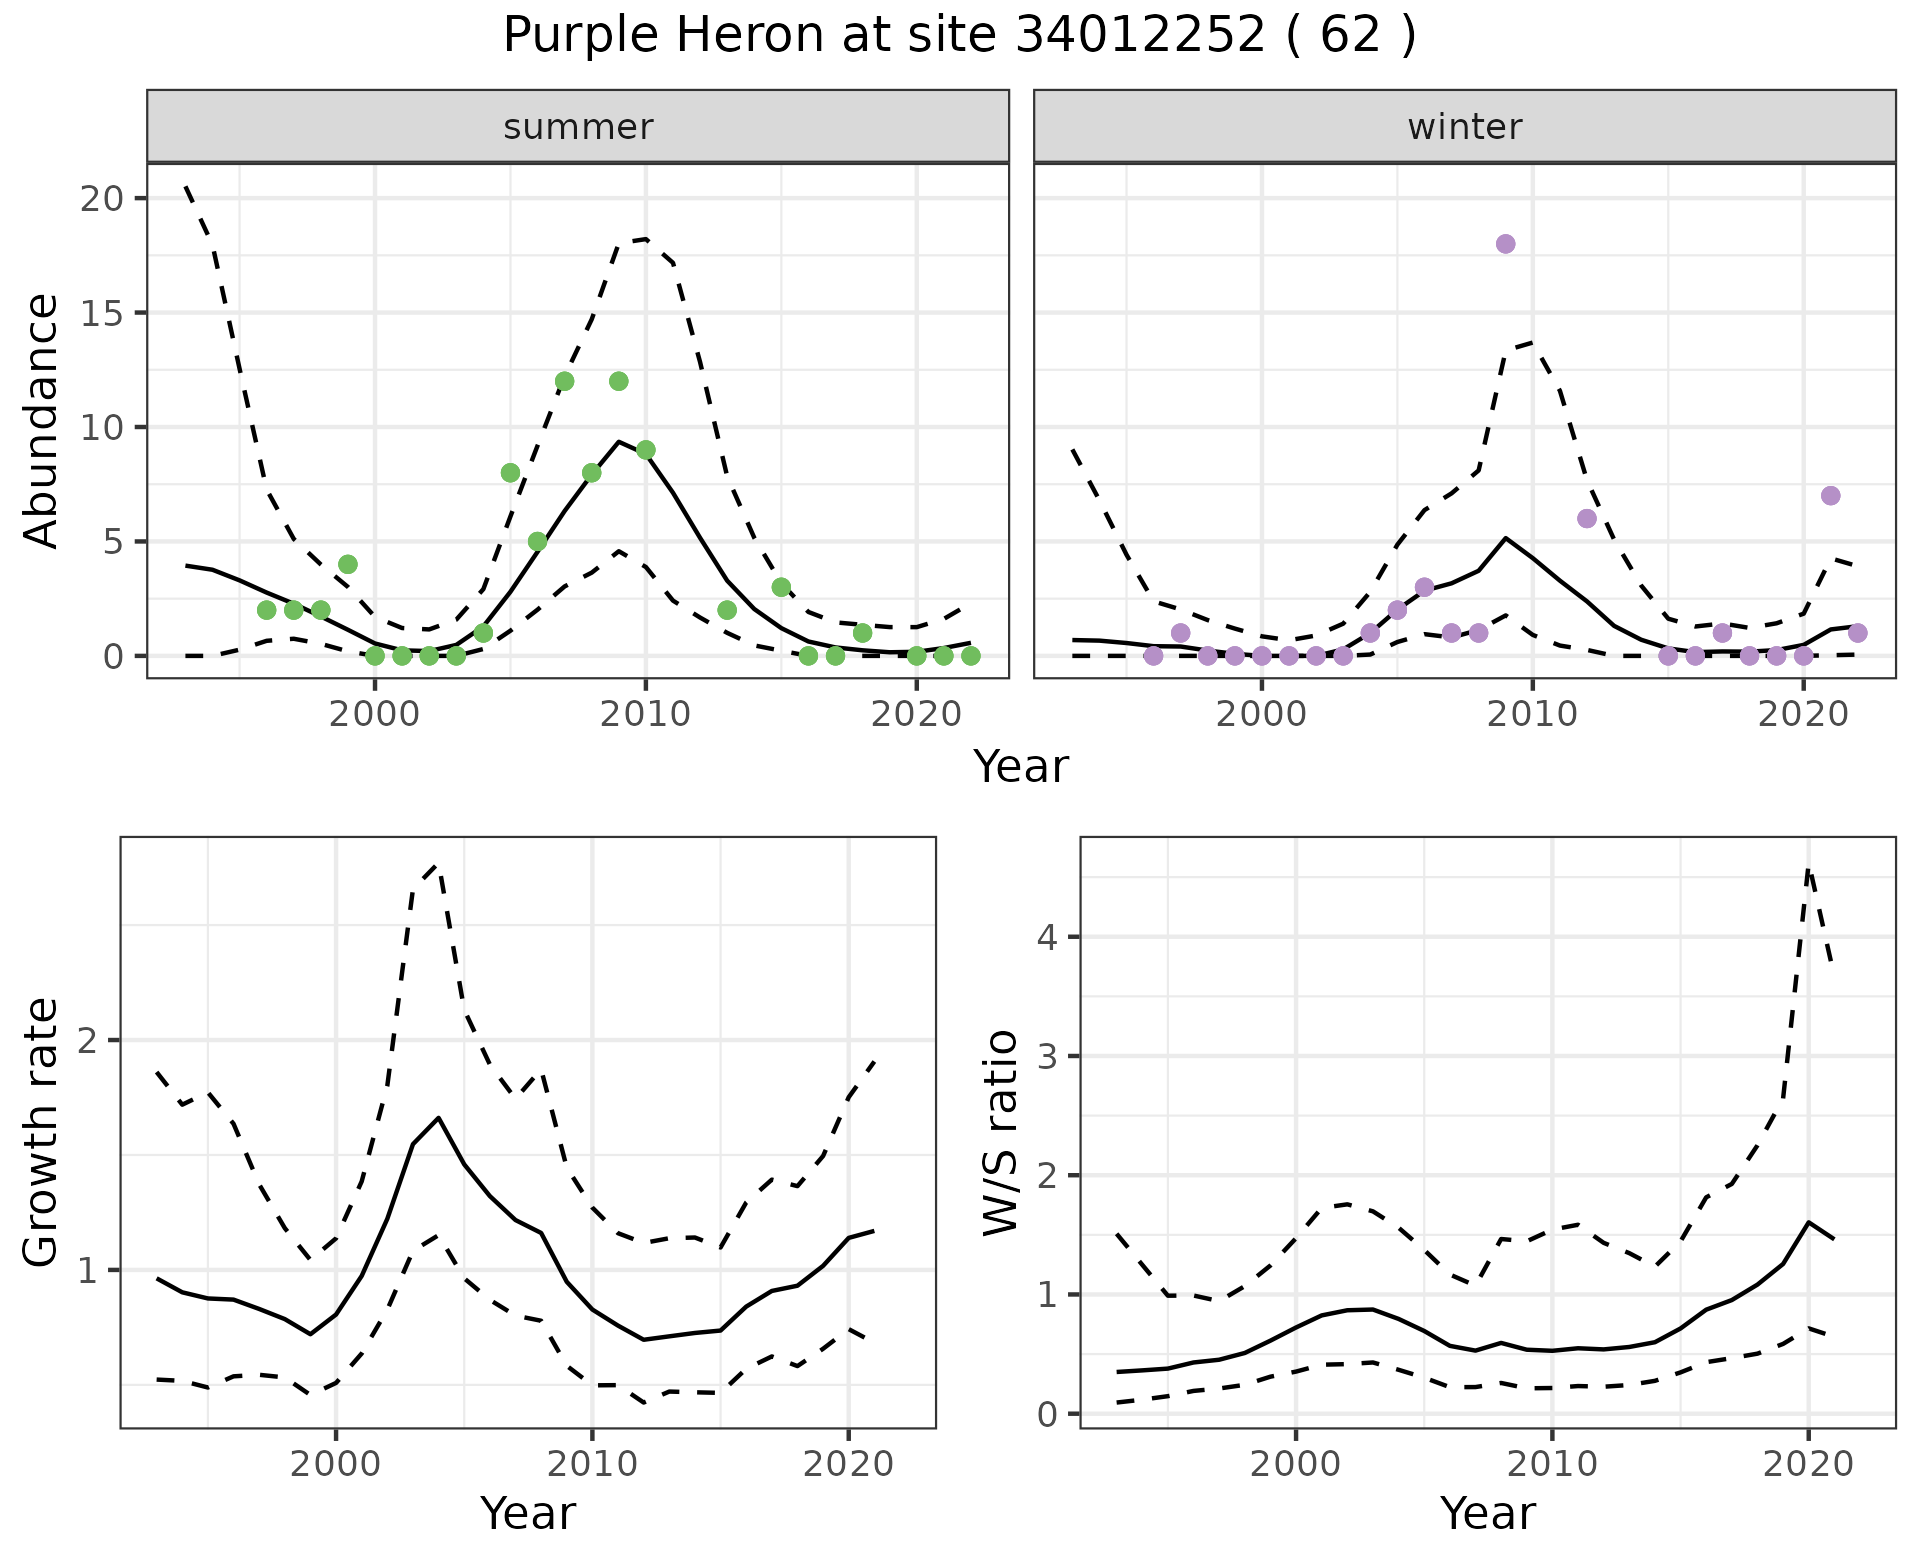Click the winter facet header strip

point(1464,127)
